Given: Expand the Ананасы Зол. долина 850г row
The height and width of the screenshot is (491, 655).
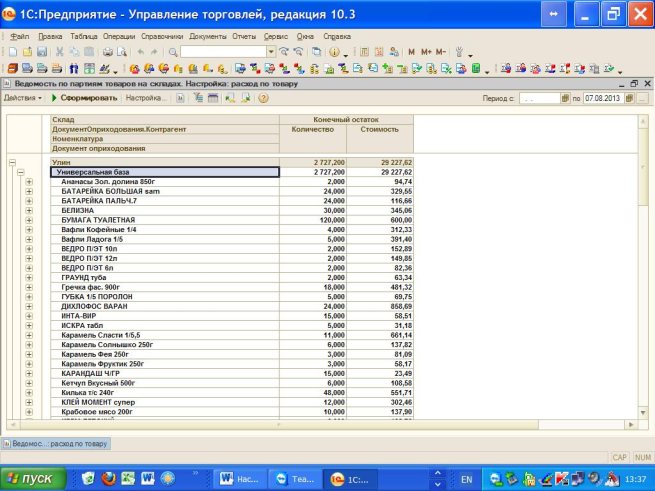Looking at the screenshot, I should (x=29, y=182).
